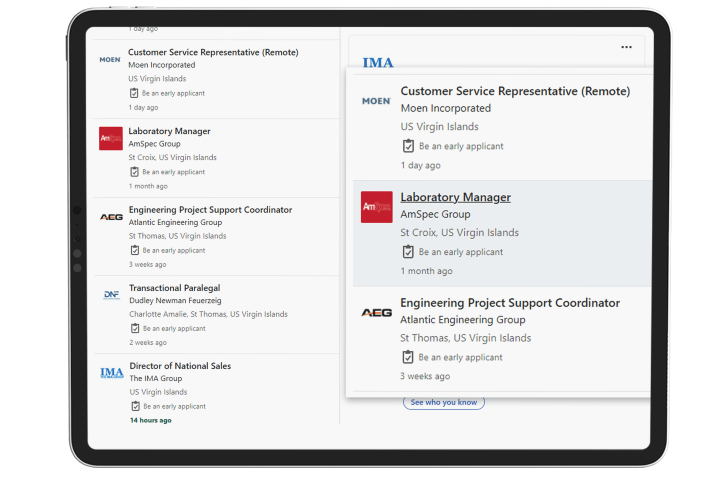Click the MOEN logo in the zoomed overlay
This screenshot has height=480, width=713.
377,101
